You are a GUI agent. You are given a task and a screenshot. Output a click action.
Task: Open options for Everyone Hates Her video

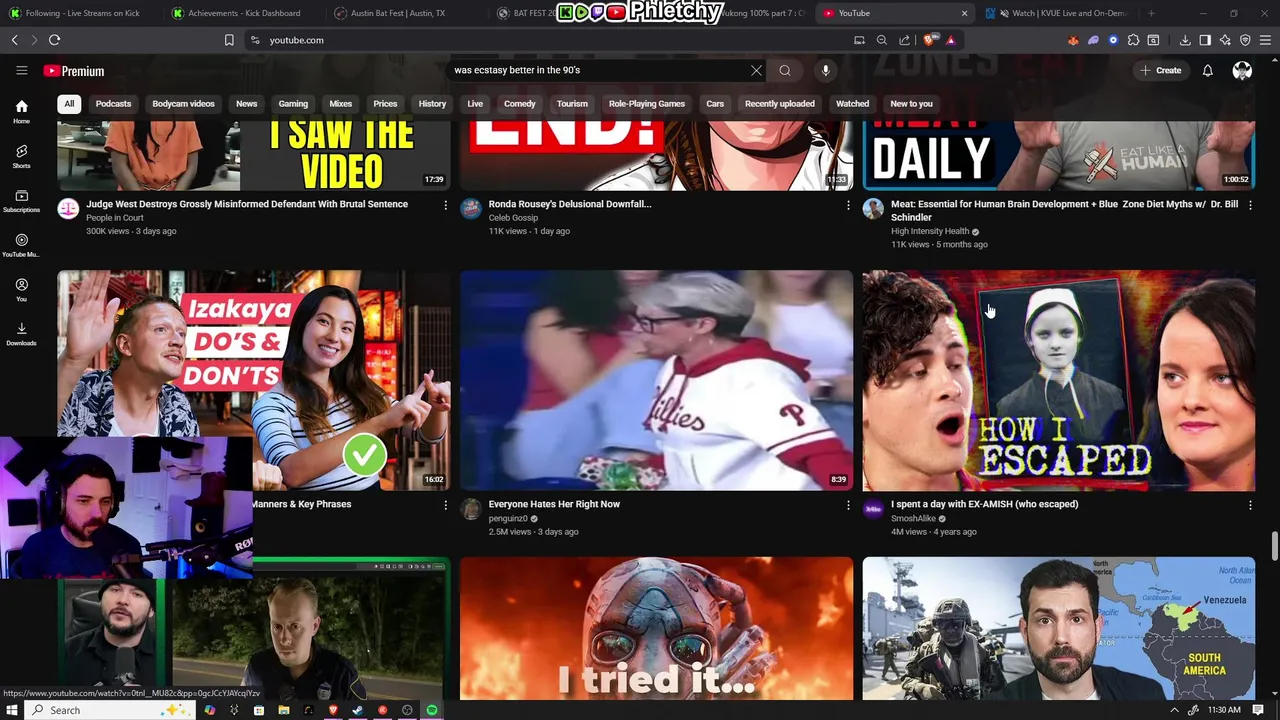pos(848,505)
